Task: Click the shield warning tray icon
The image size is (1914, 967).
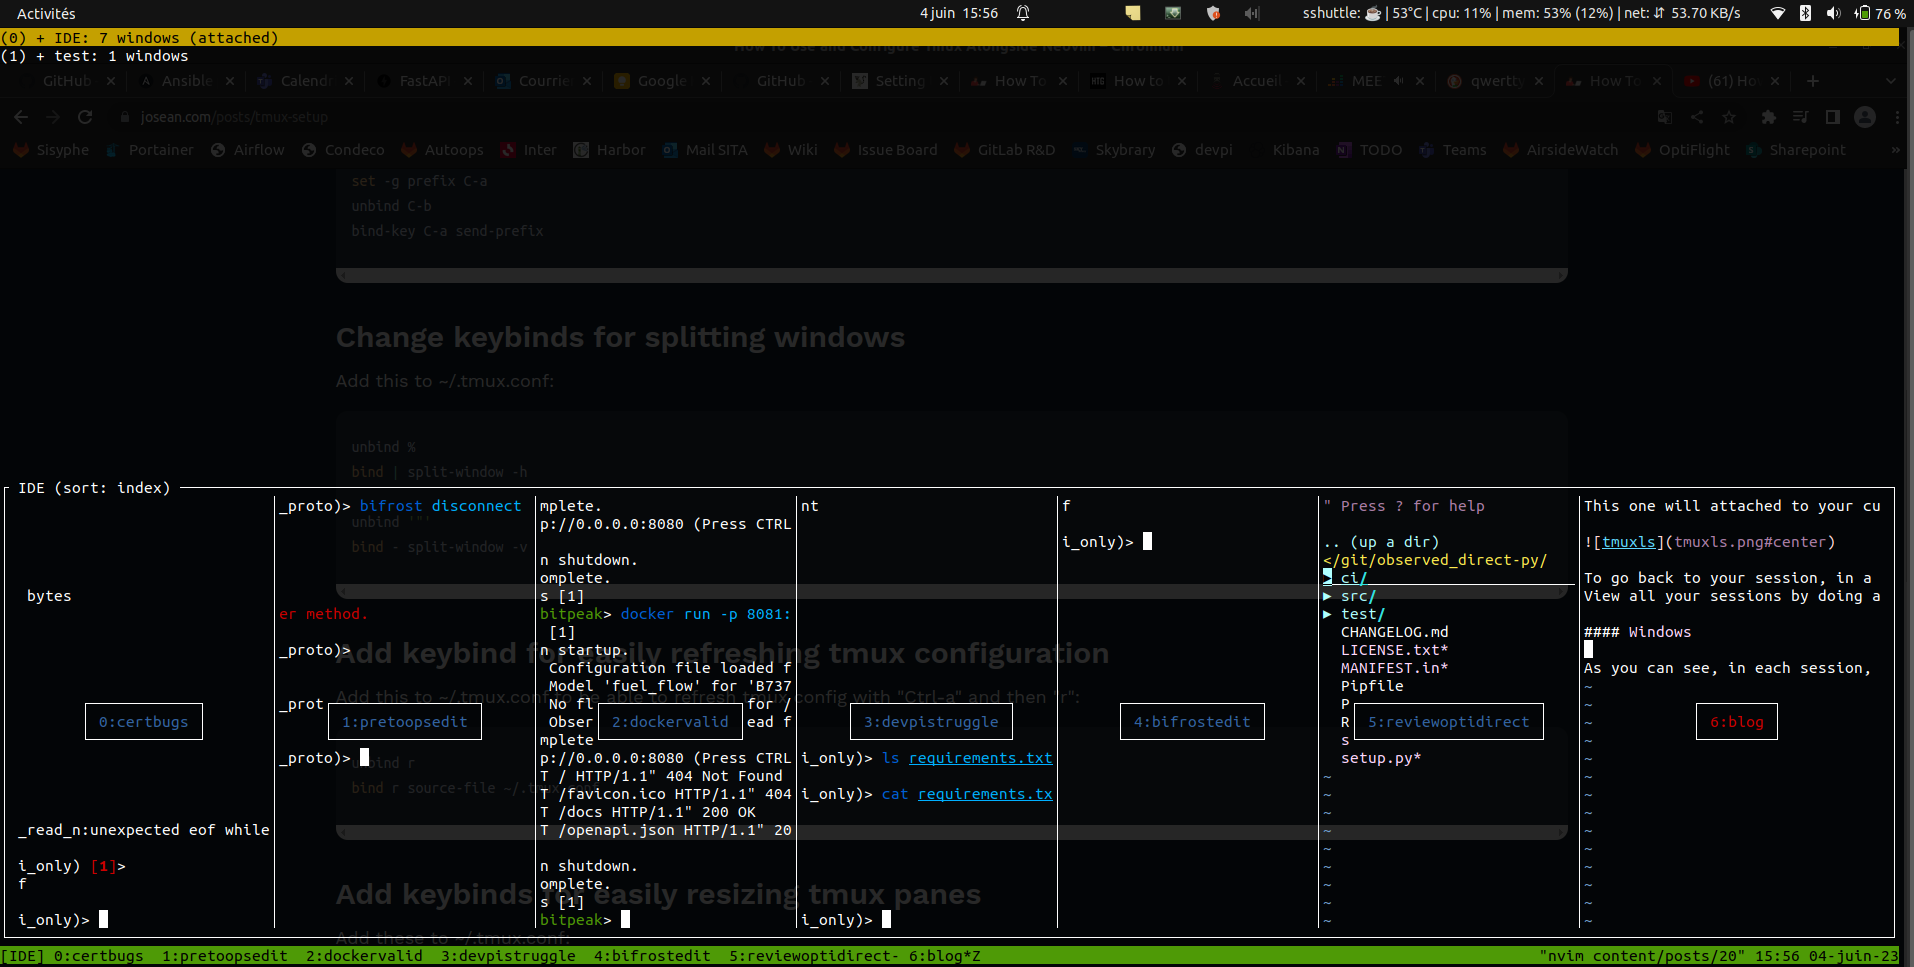Action: tap(1213, 13)
